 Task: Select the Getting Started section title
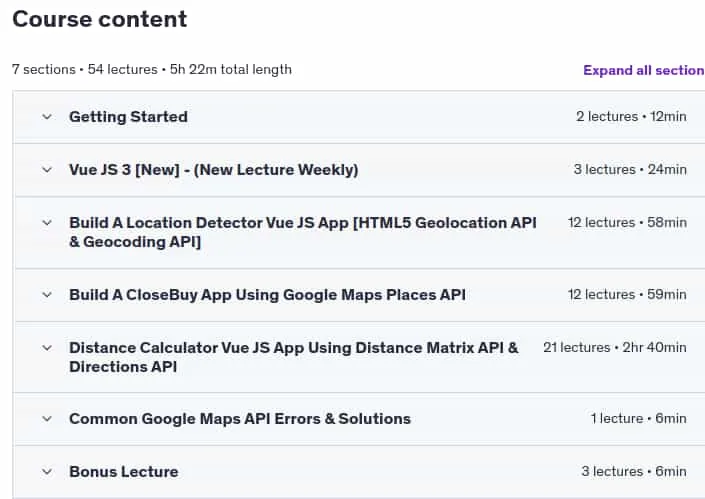click(x=128, y=117)
